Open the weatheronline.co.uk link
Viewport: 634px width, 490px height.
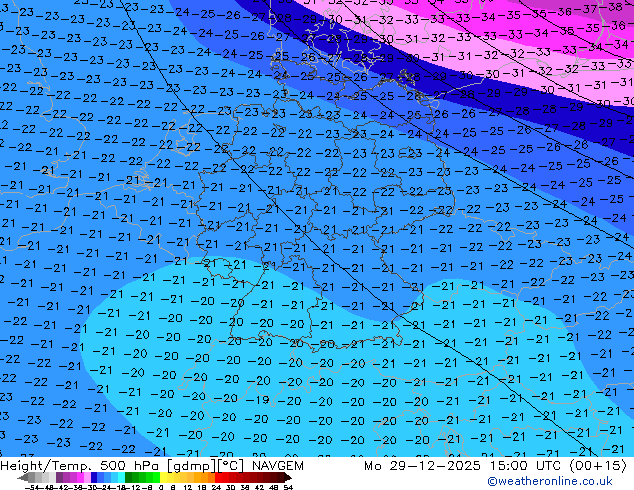[550, 481]
